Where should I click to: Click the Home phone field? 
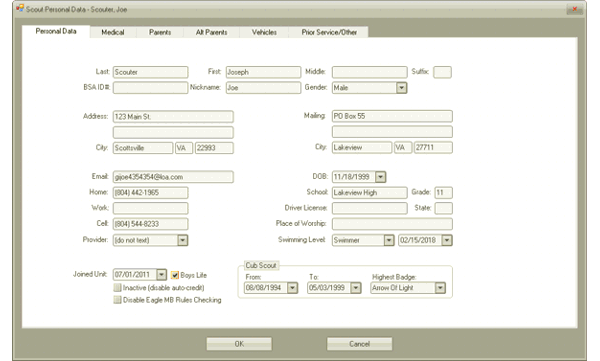[150, 193]
